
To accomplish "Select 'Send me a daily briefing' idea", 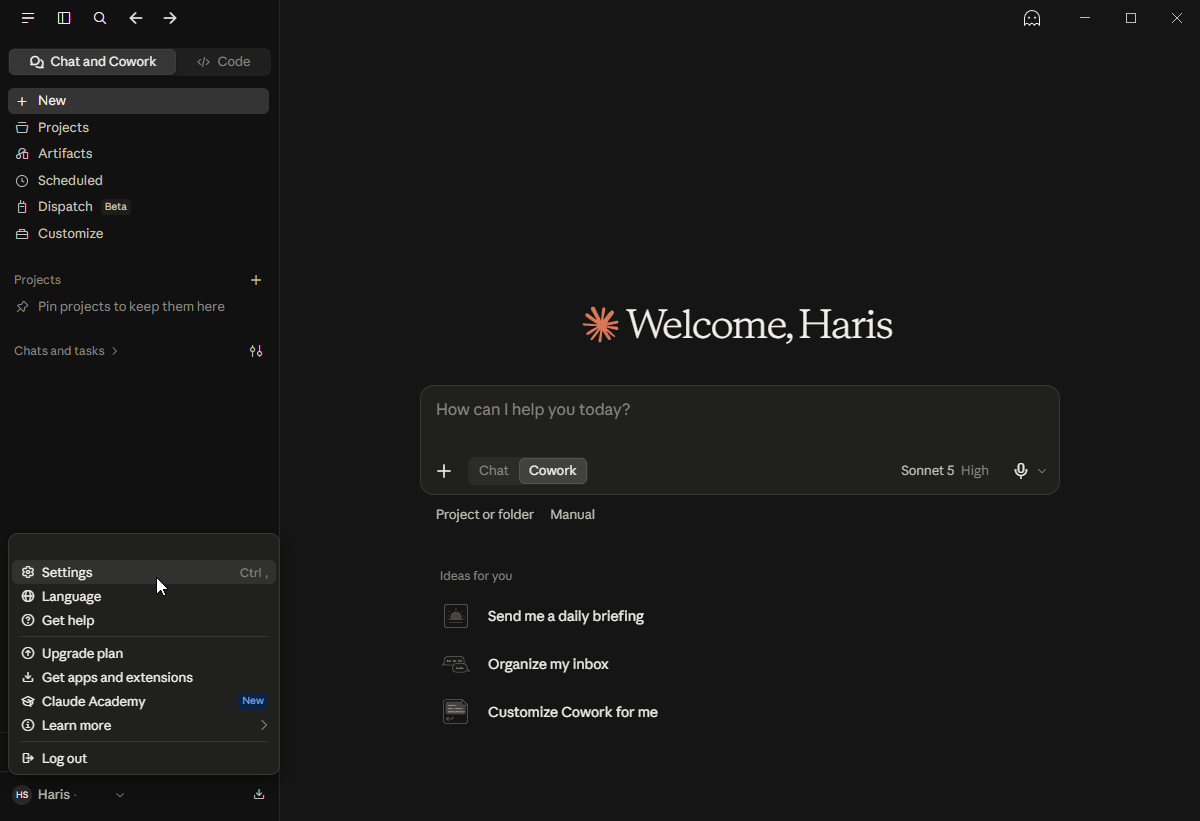I will click(x=566, y=616).
